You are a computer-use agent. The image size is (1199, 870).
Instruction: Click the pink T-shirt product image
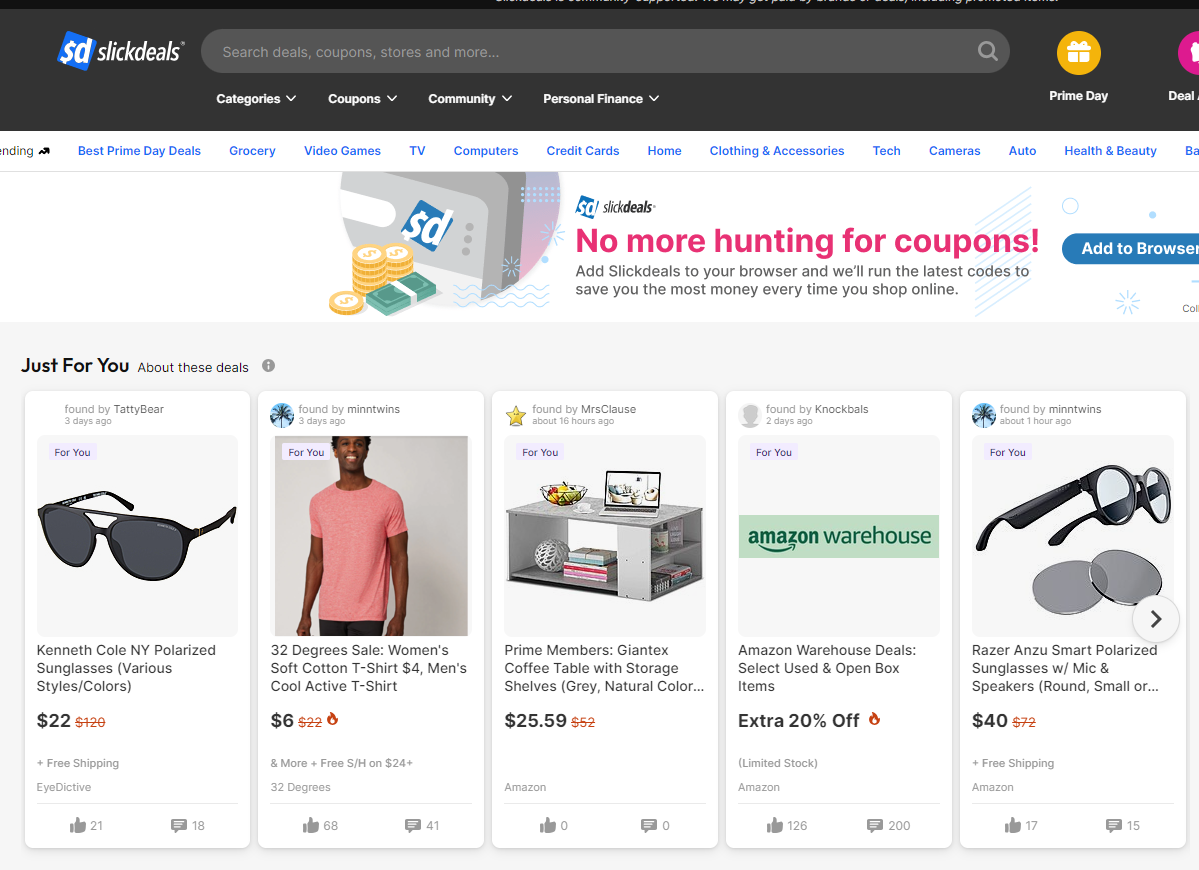point(371,535)
